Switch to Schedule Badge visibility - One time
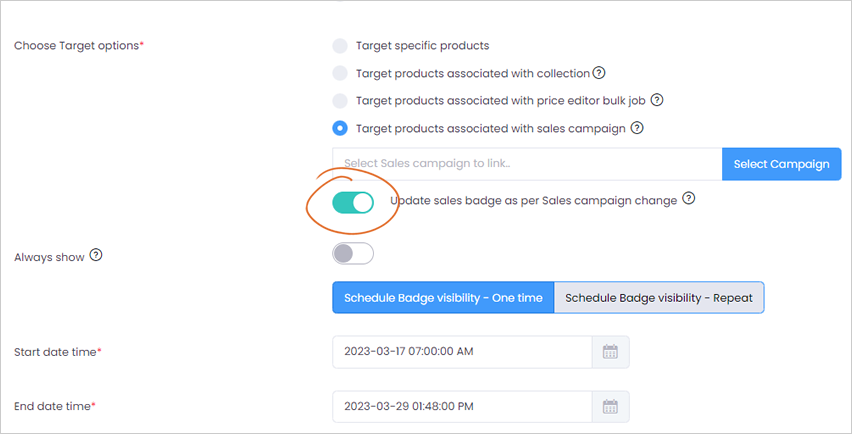This screenshot has height=434, width=852. pyautogui.click(x=443, y=298)
